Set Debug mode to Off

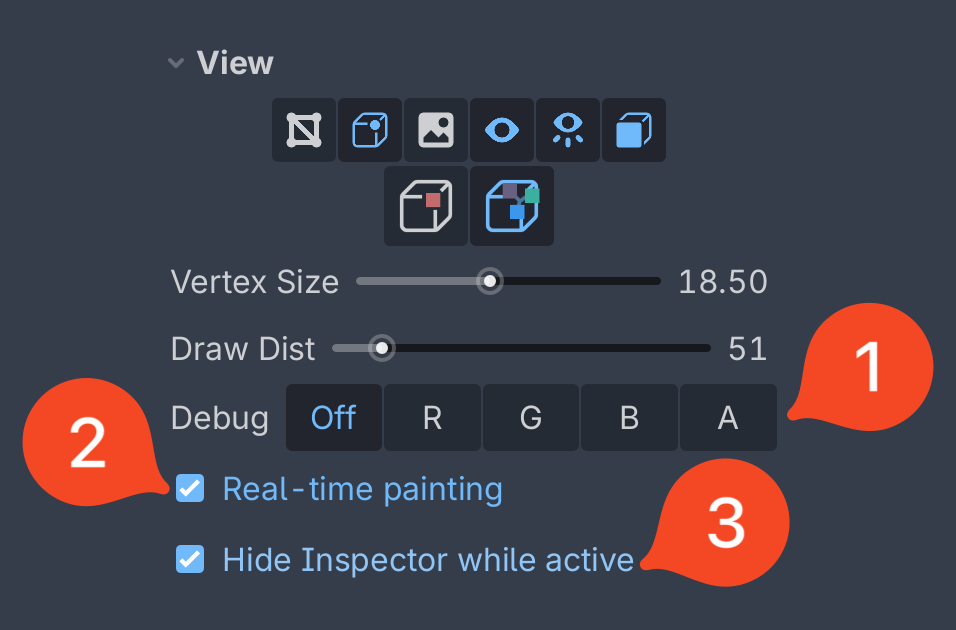coord(334,418)
